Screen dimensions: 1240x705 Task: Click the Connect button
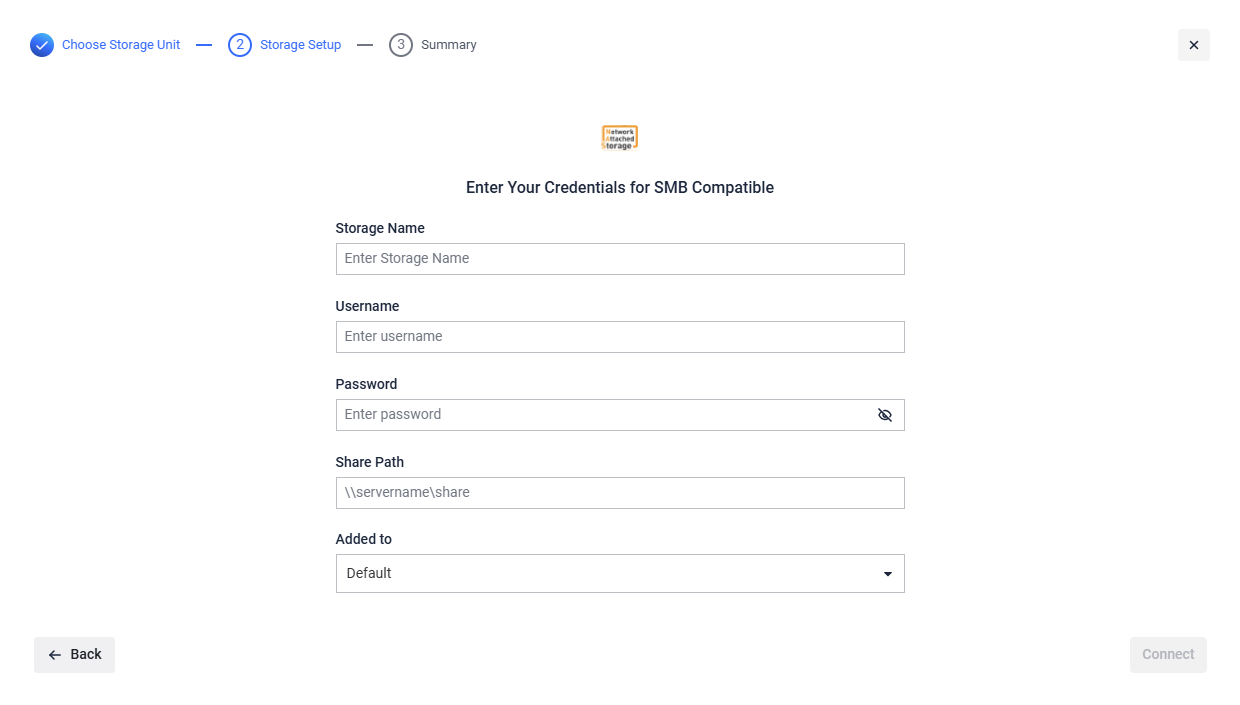(1168, 655)
